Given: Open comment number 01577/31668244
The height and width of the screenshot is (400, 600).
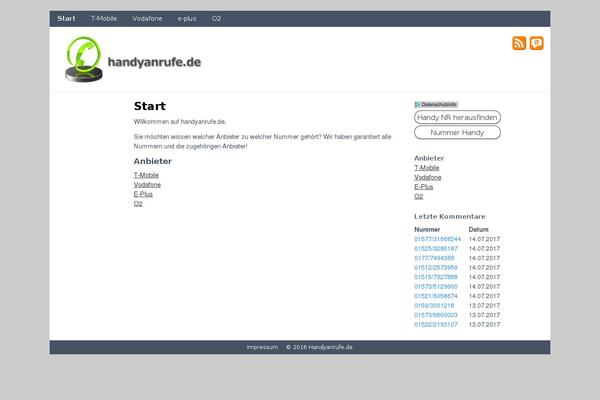Looking at the screenshot, I should click(x=437, y=239).
